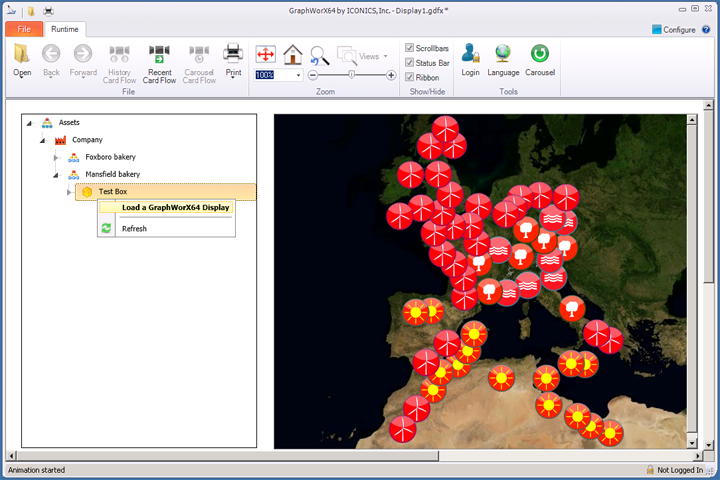Image resolution: width=720 pixels, height=480 pixels.
Task: Switch to the Runtime tab
Action: tap(65, 29)
